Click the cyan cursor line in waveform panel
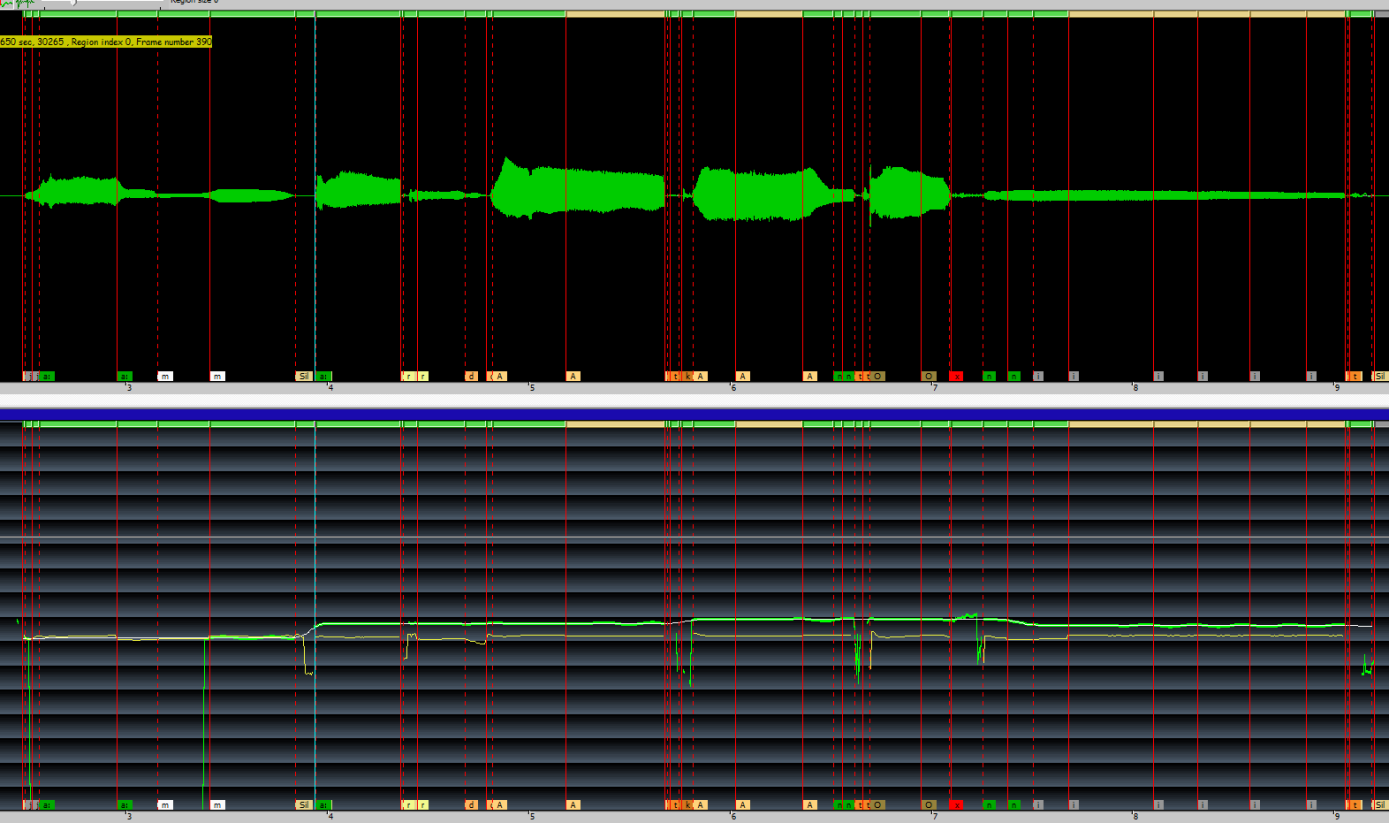 315,250
